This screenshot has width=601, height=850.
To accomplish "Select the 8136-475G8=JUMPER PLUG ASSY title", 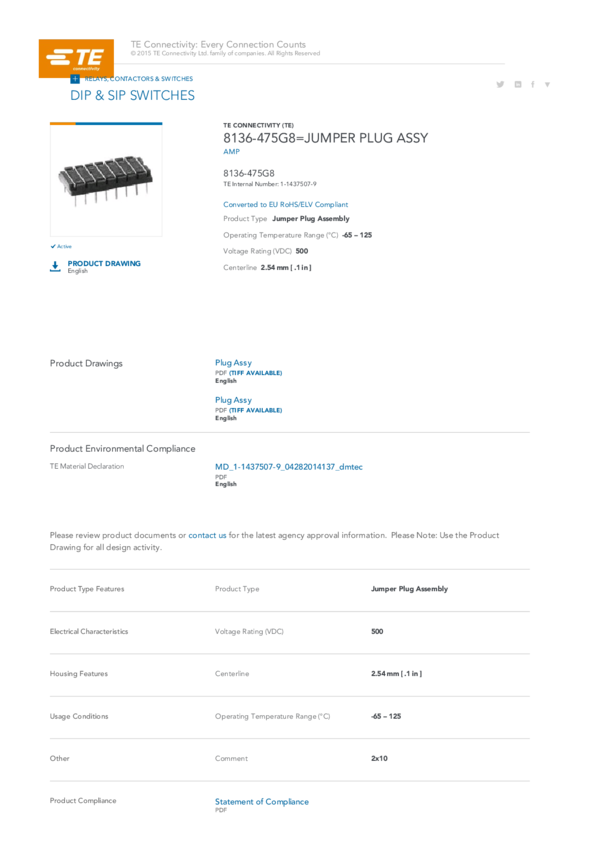I will click(326, 138).
